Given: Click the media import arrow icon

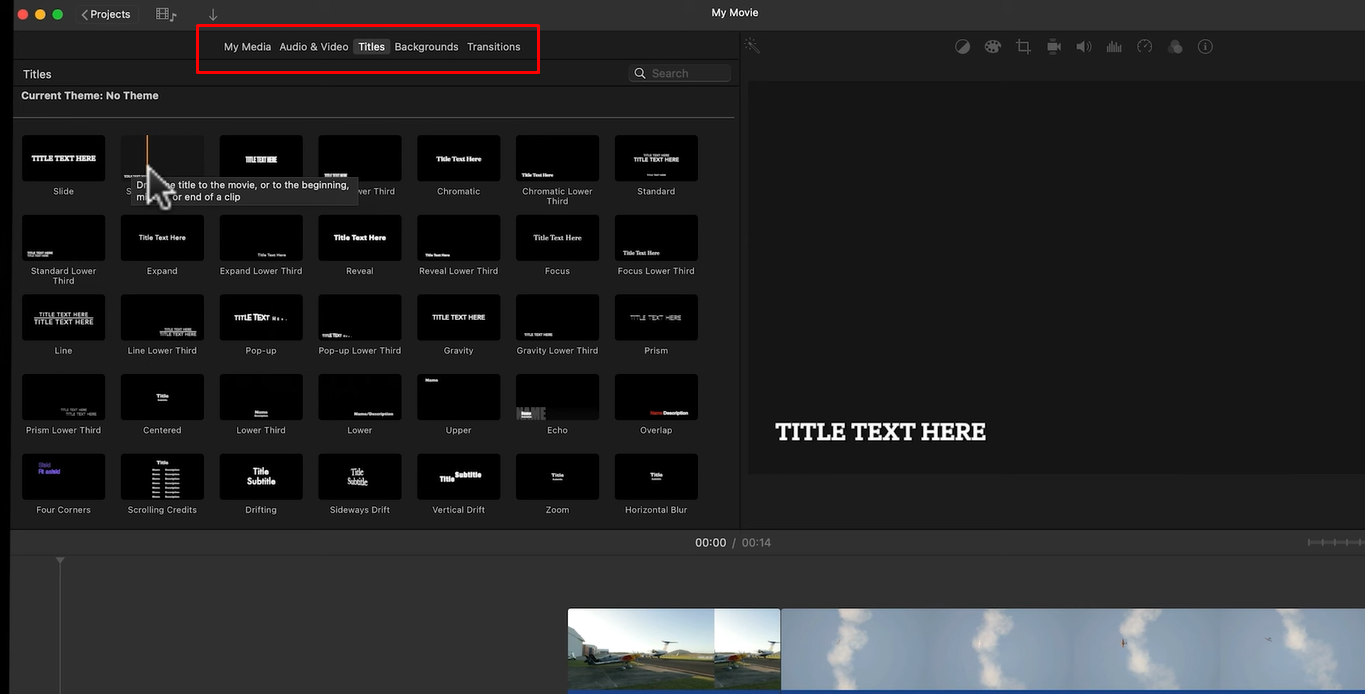Looking at the screenshot, I should click(212, 14).
